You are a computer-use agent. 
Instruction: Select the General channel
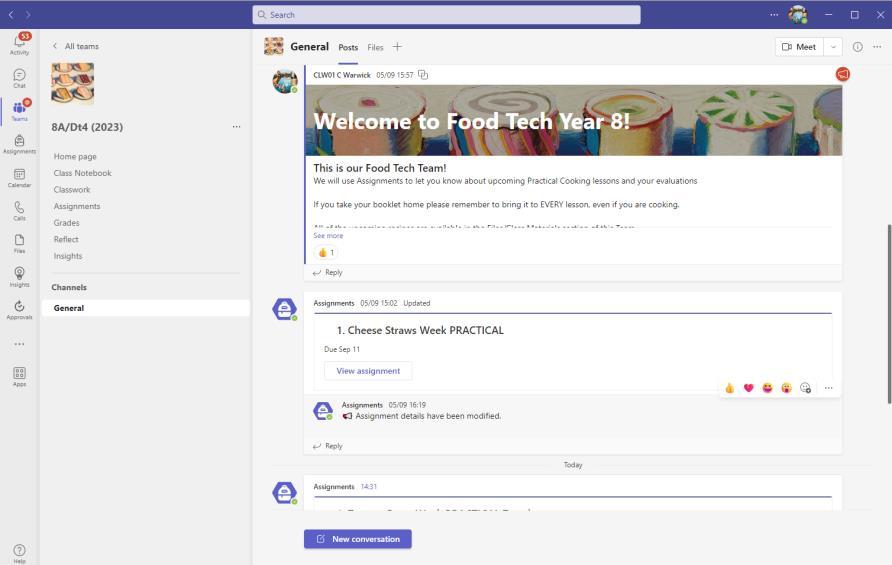pyautogui.click(x=146, y=308)
